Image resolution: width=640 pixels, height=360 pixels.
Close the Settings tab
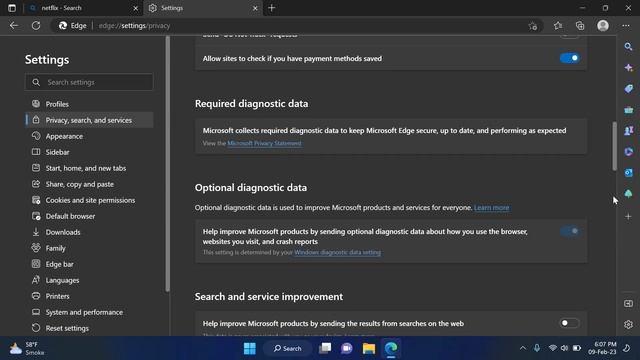click(x=255, y=8)
